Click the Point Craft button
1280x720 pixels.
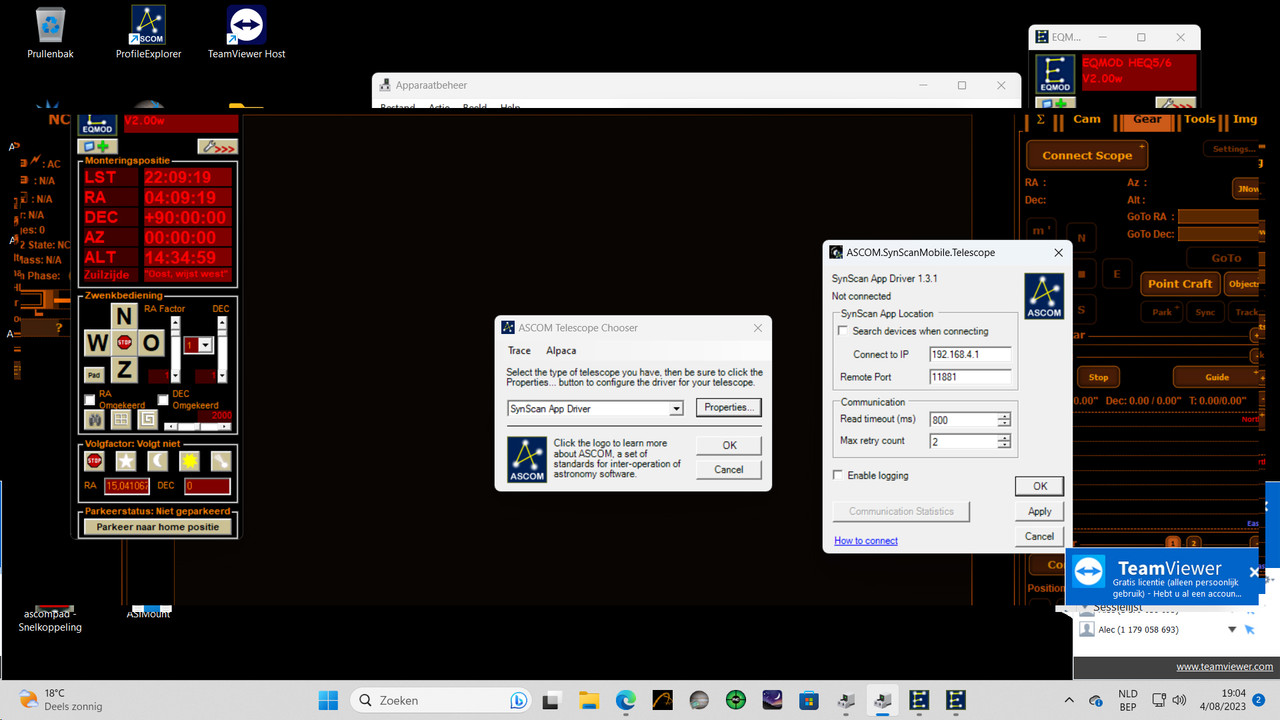click(x=1180, y=284)
